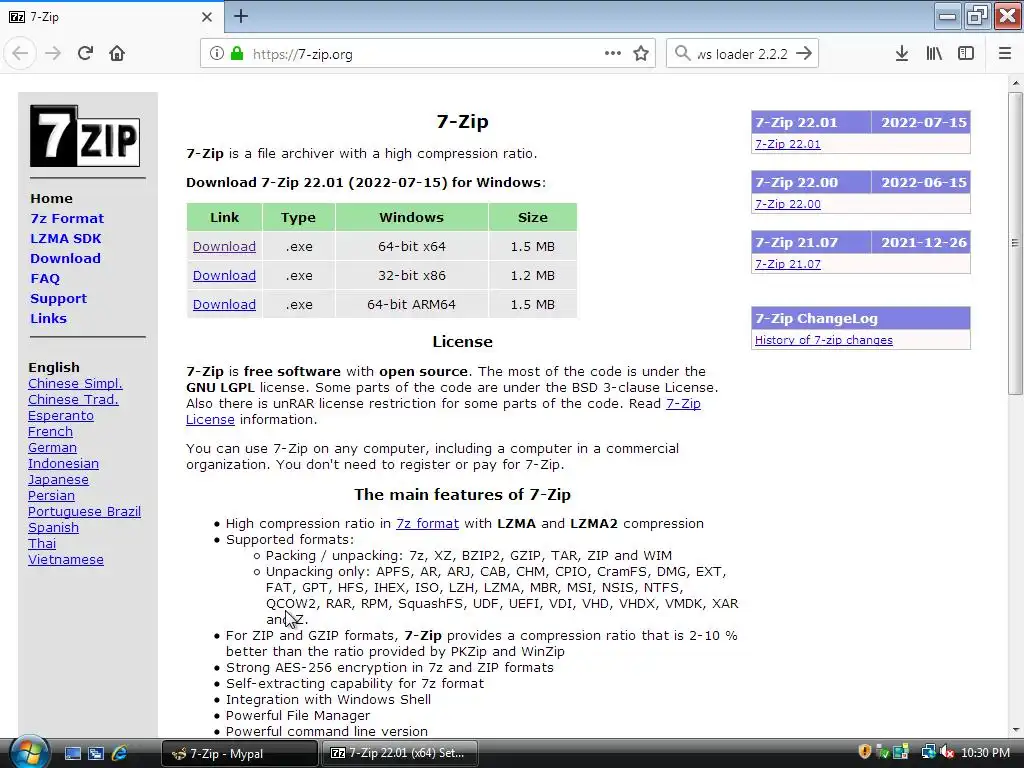
Task: View the green padlock connection details
Action: [237, 54]
